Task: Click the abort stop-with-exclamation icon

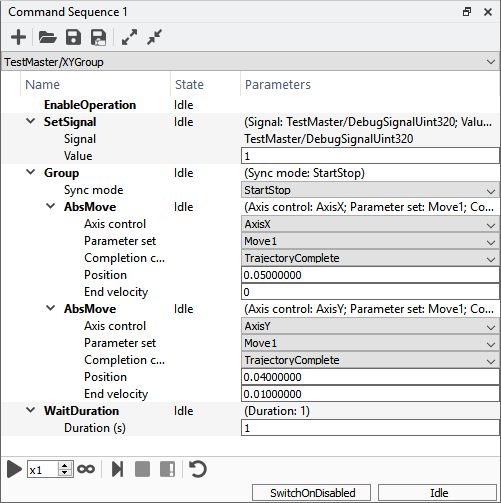Action: (x=168, y=469)
